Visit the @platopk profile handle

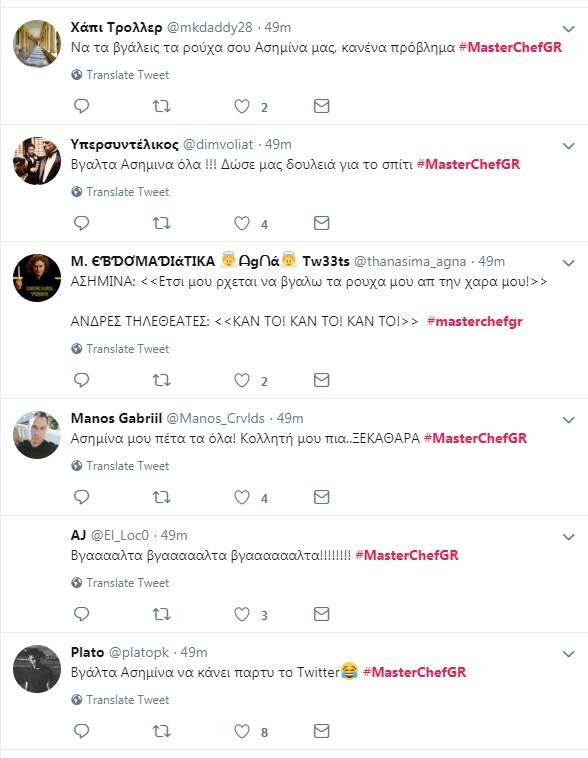pyautogui.click(x=139, y=653)
